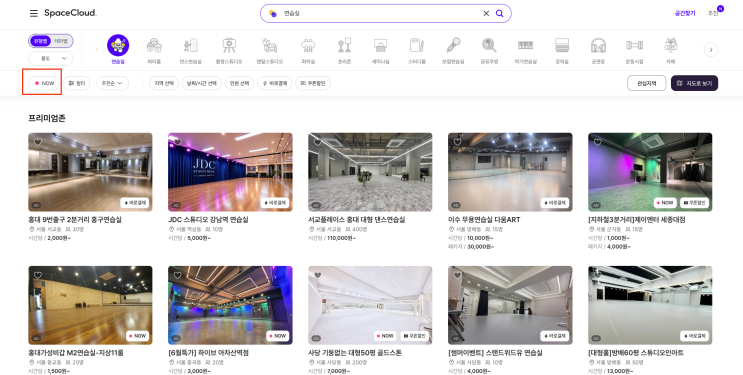Open the 방배60평 스튜디오인아트 thumbnail

[650, 305]
